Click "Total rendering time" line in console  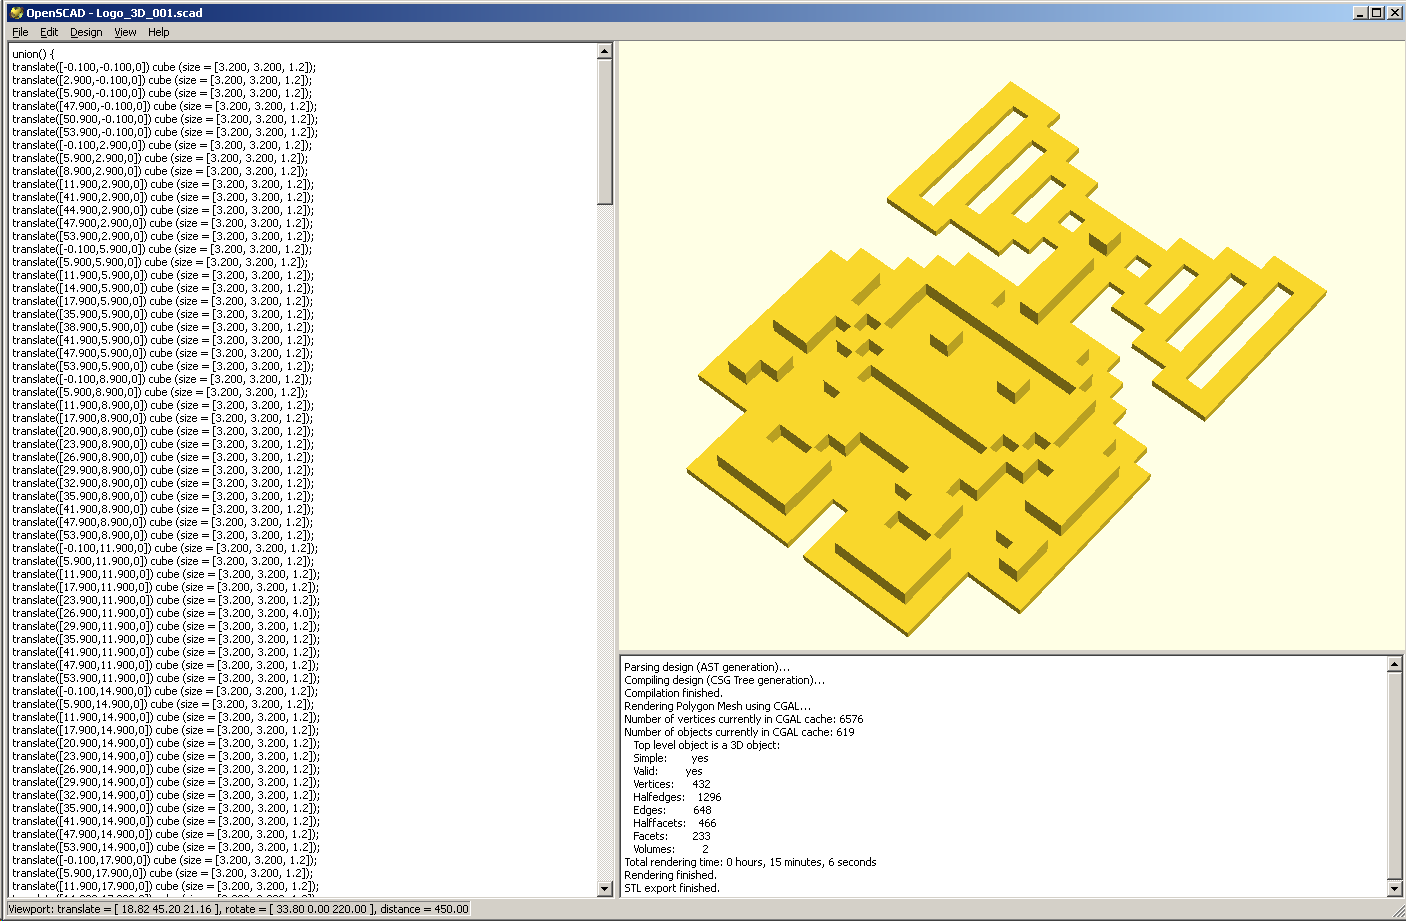click(x=750, y=862)
